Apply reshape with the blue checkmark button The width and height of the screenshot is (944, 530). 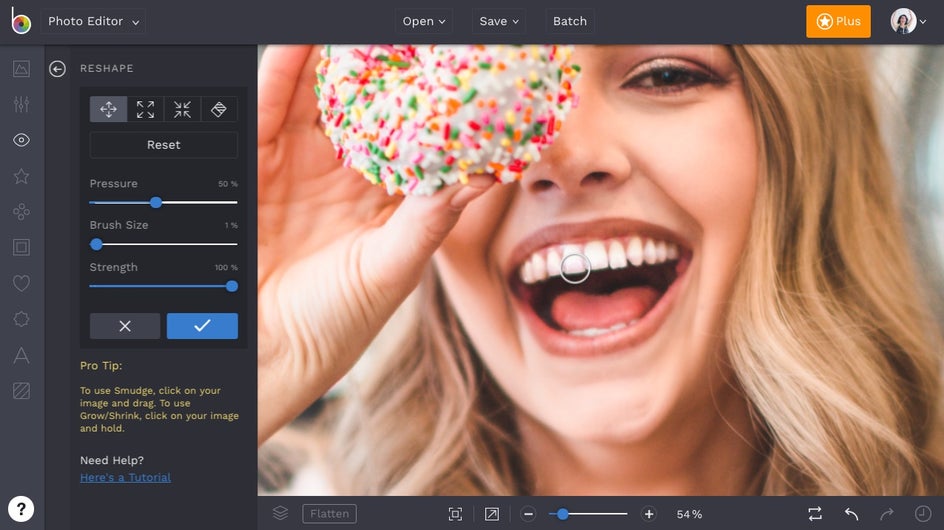click(202, 326)
